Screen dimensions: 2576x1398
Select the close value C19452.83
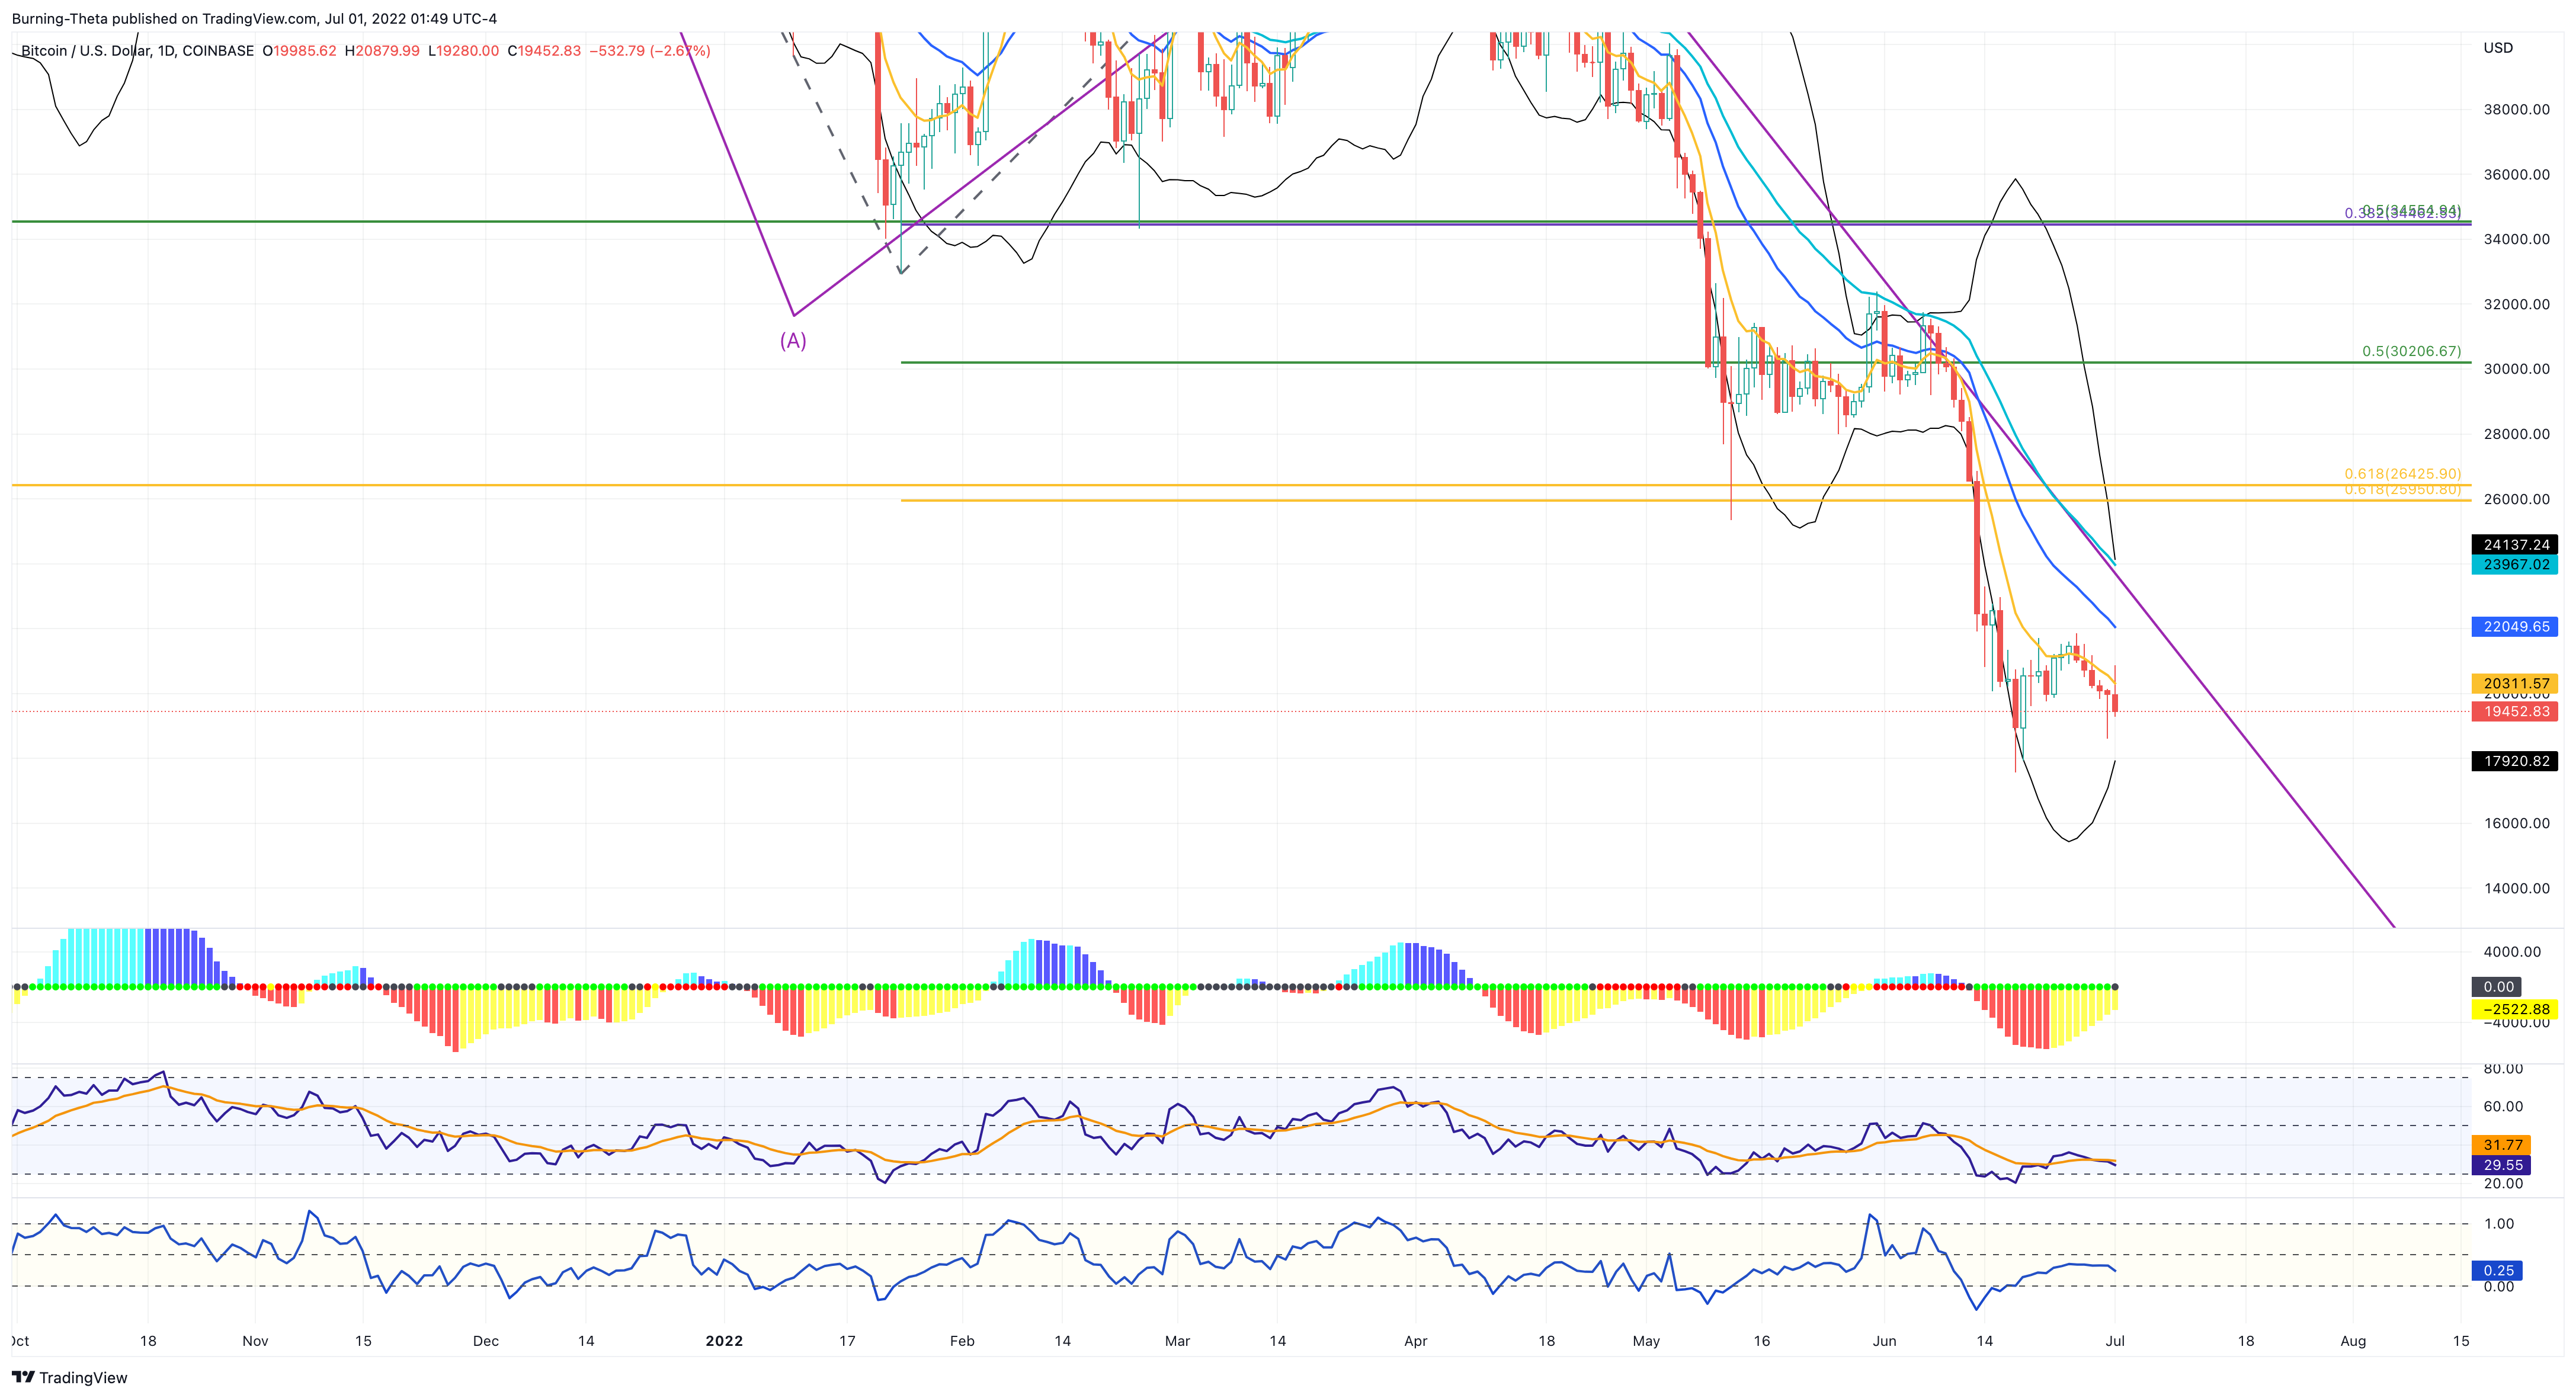(544, 51)
